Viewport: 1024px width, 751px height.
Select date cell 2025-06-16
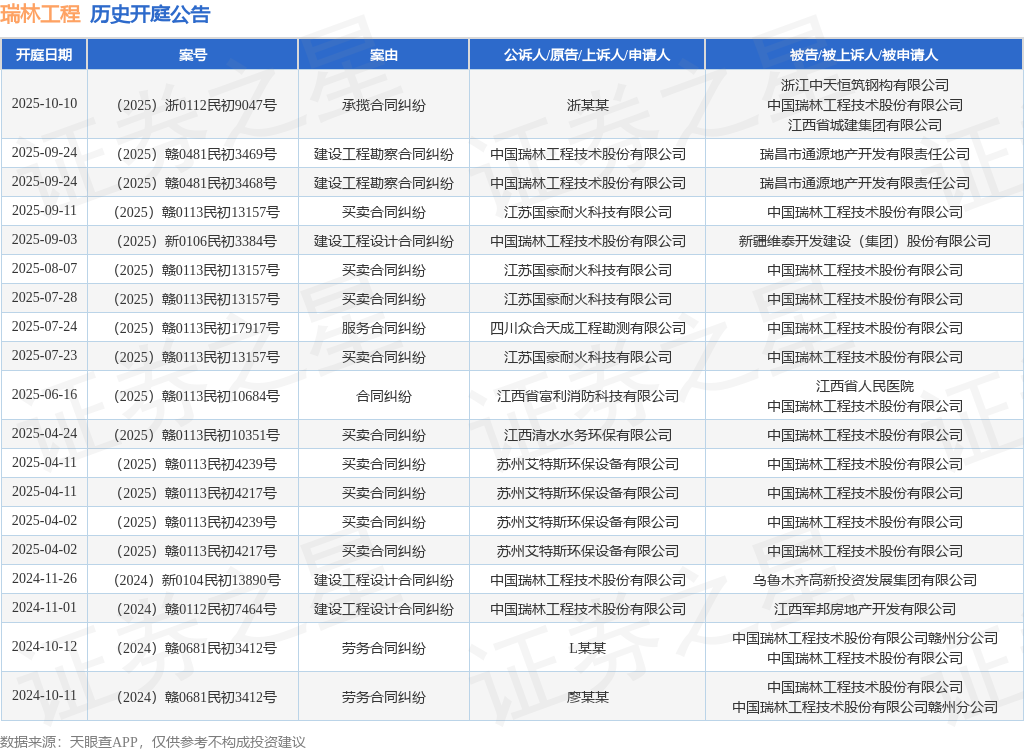[44, 394]
